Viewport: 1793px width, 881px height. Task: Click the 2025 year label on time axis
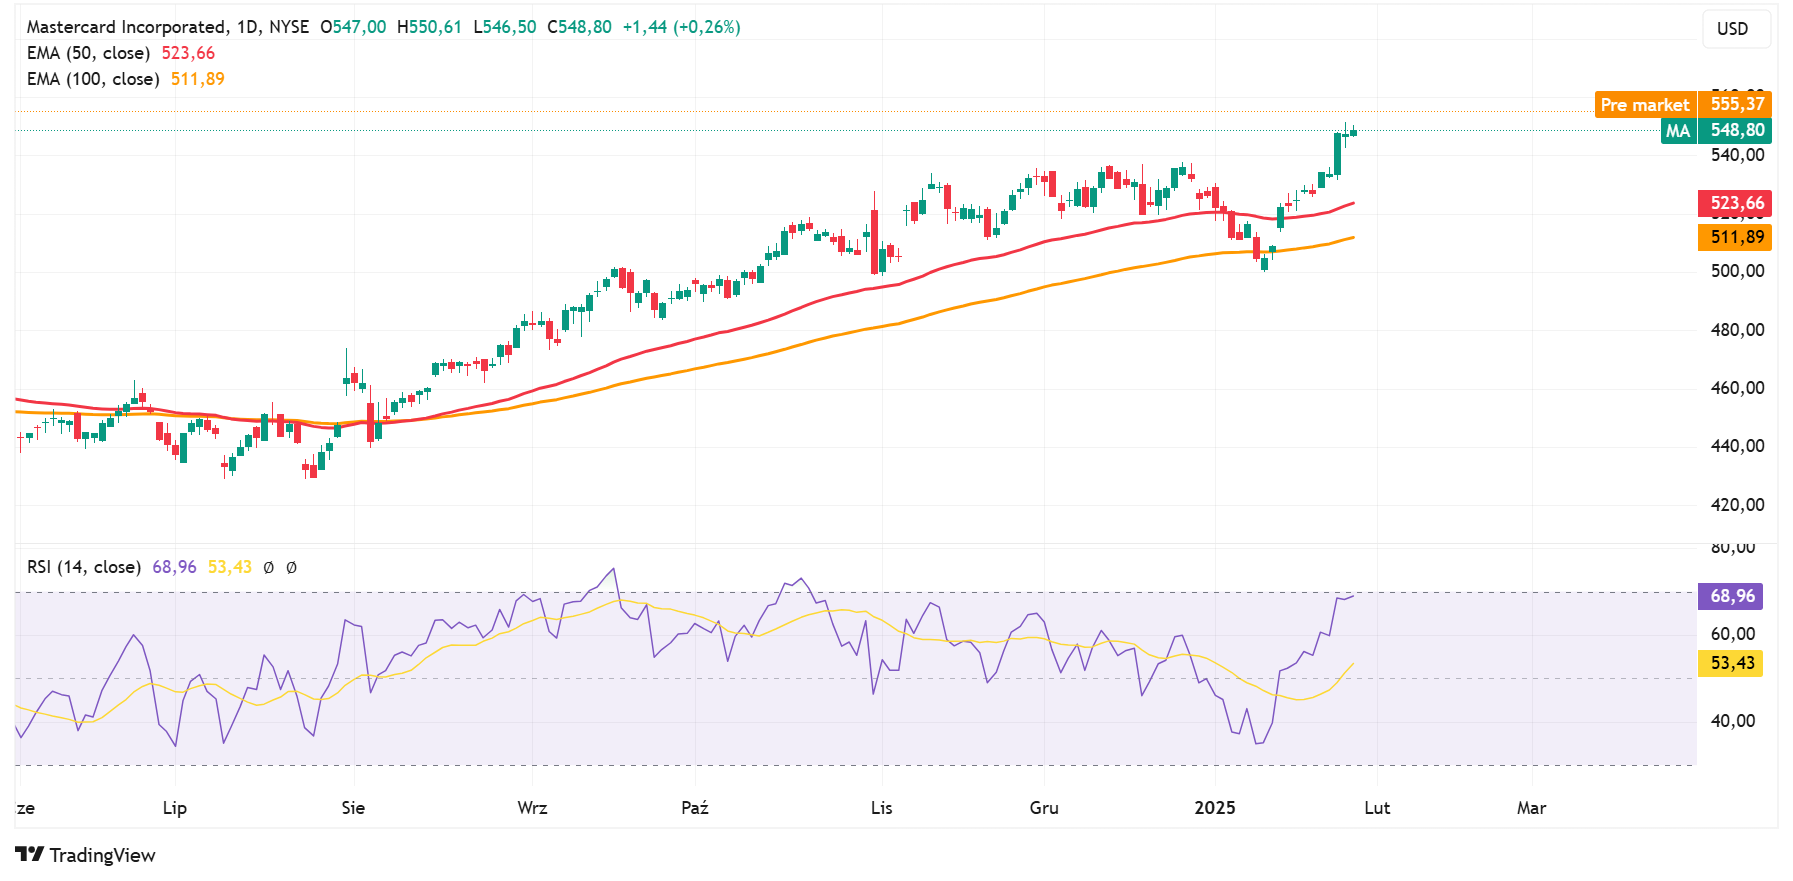coord(1215,808)
